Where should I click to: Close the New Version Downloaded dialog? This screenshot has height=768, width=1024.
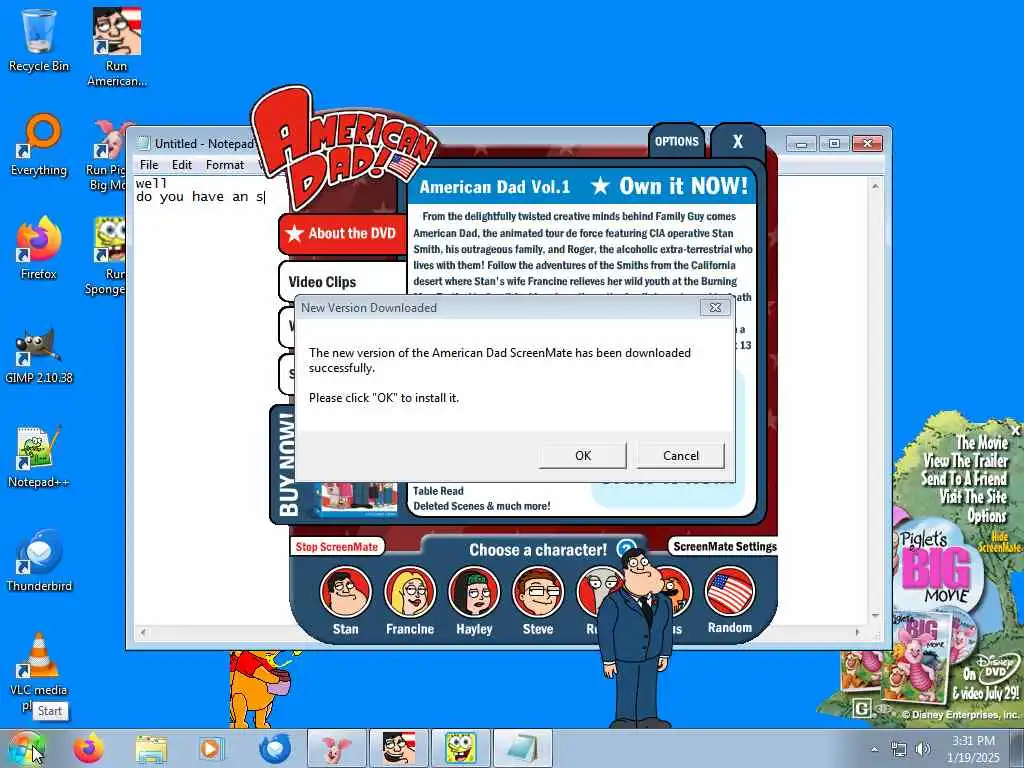[x=715, y=308]
